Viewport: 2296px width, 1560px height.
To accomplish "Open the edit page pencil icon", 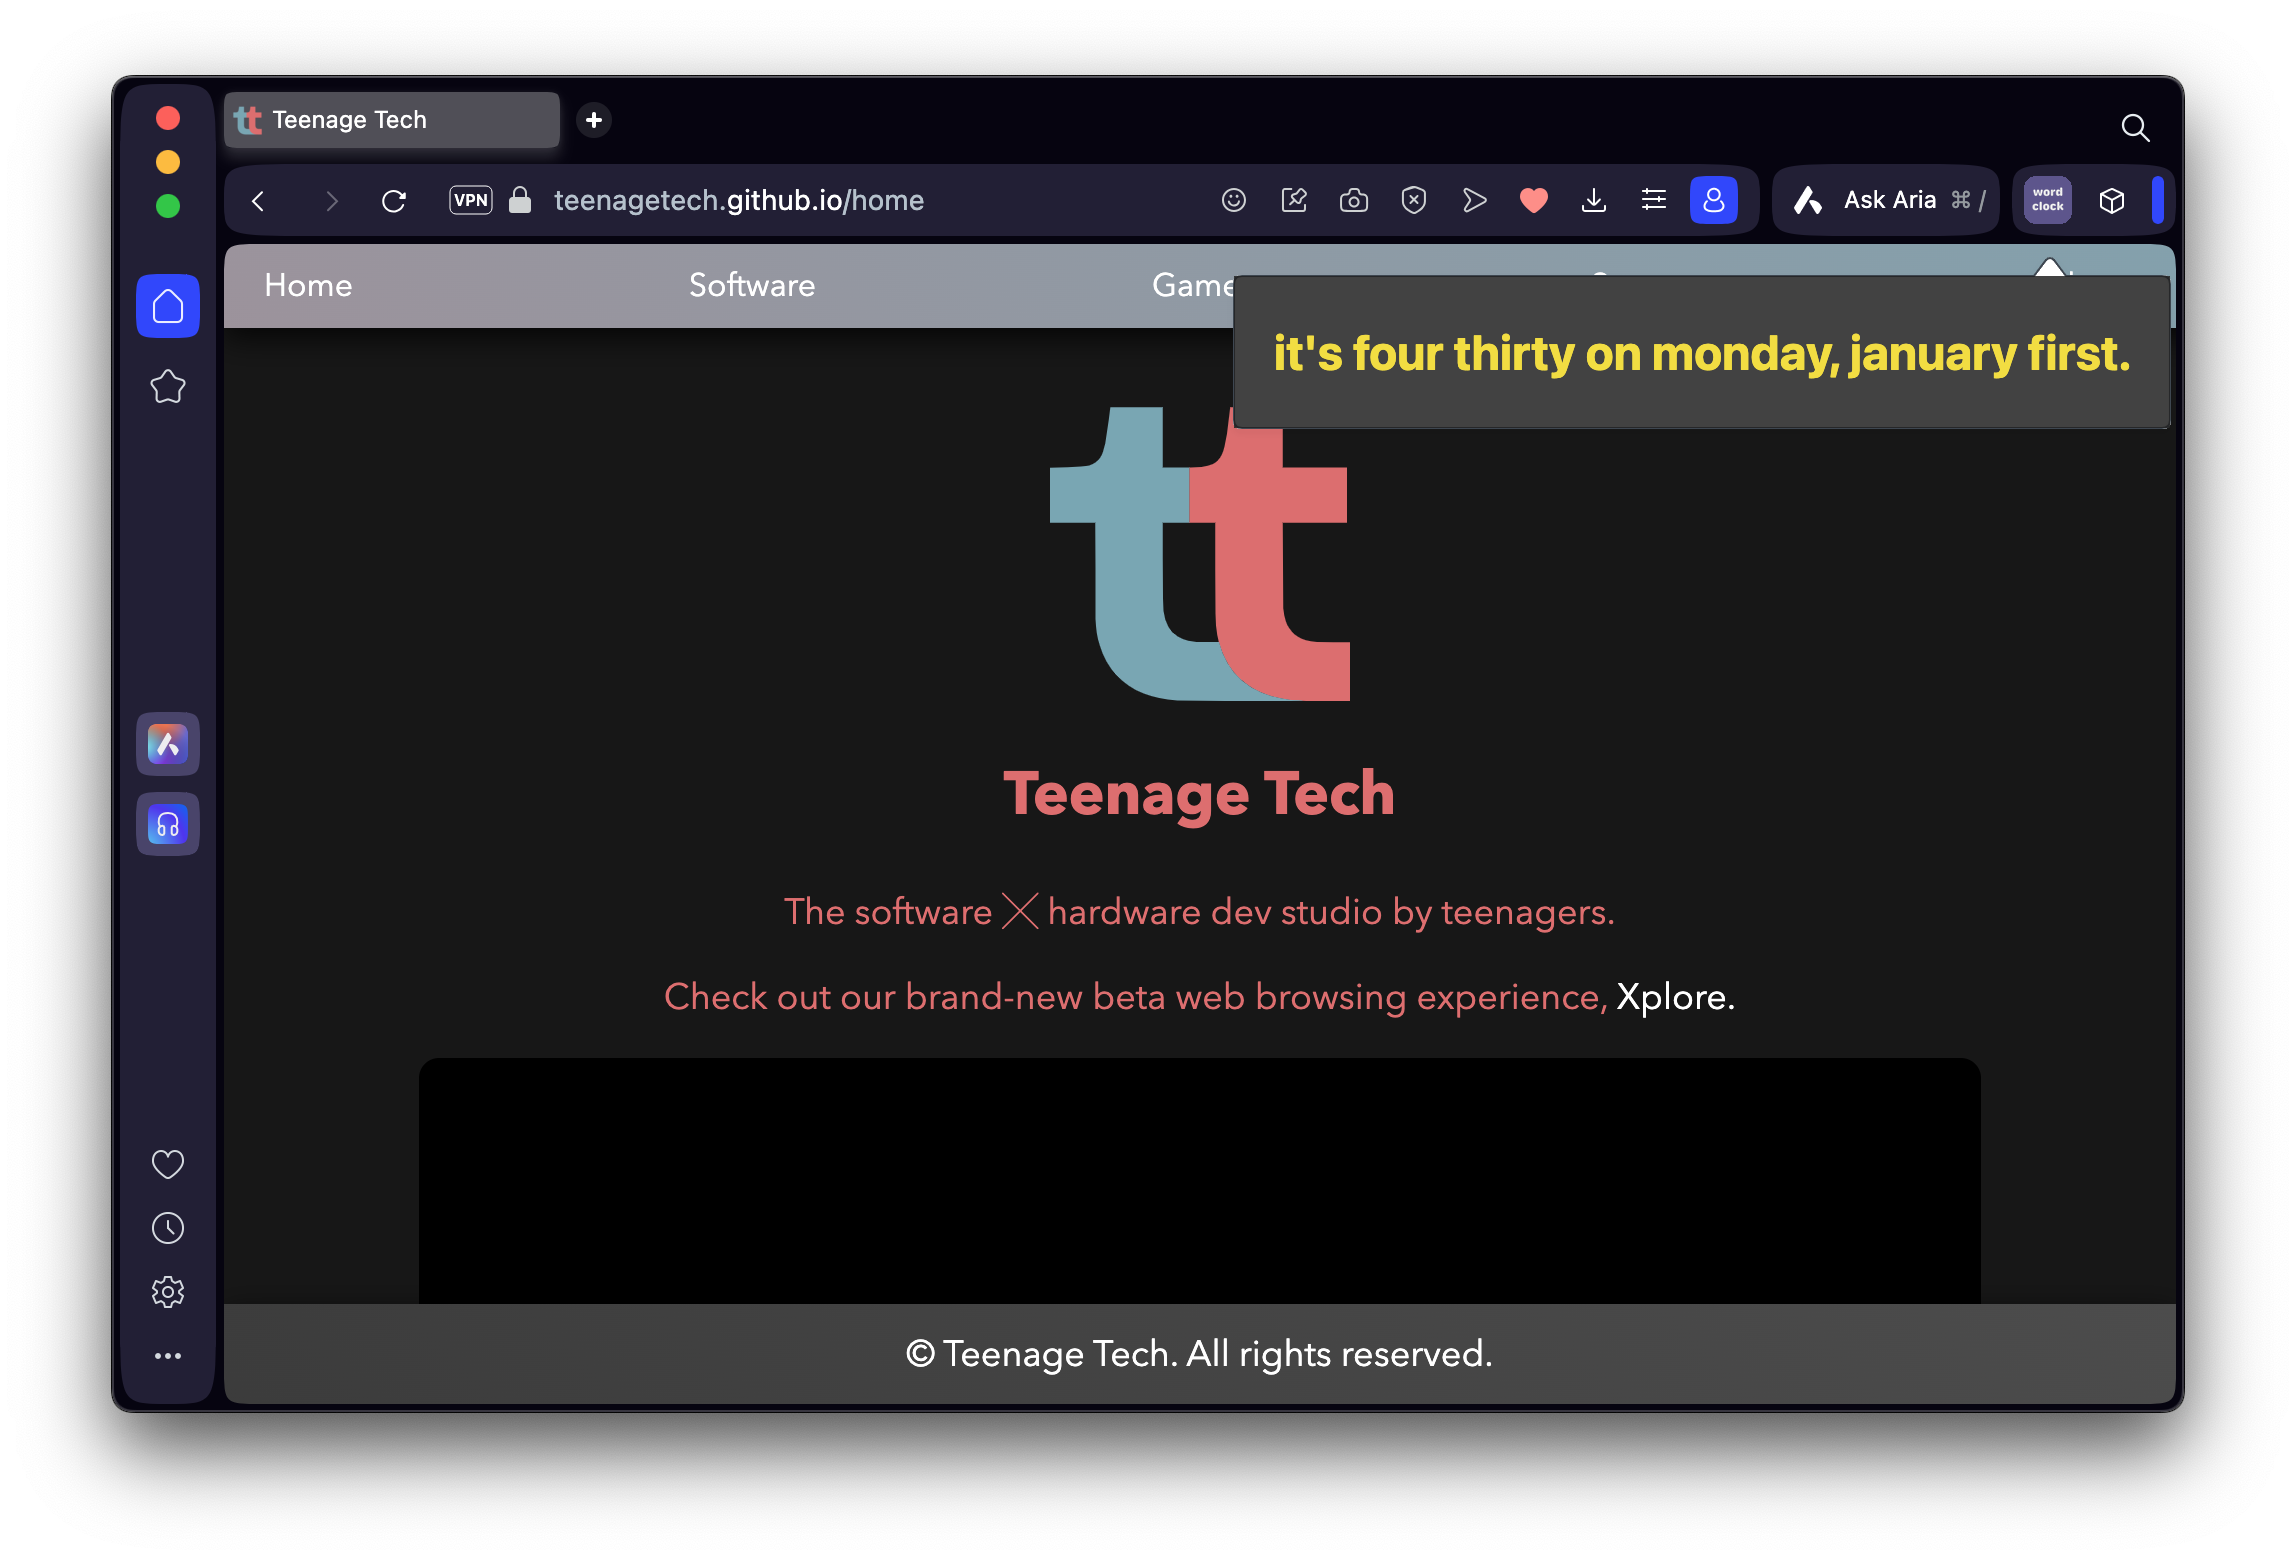I will click(x=1294, y=200).
